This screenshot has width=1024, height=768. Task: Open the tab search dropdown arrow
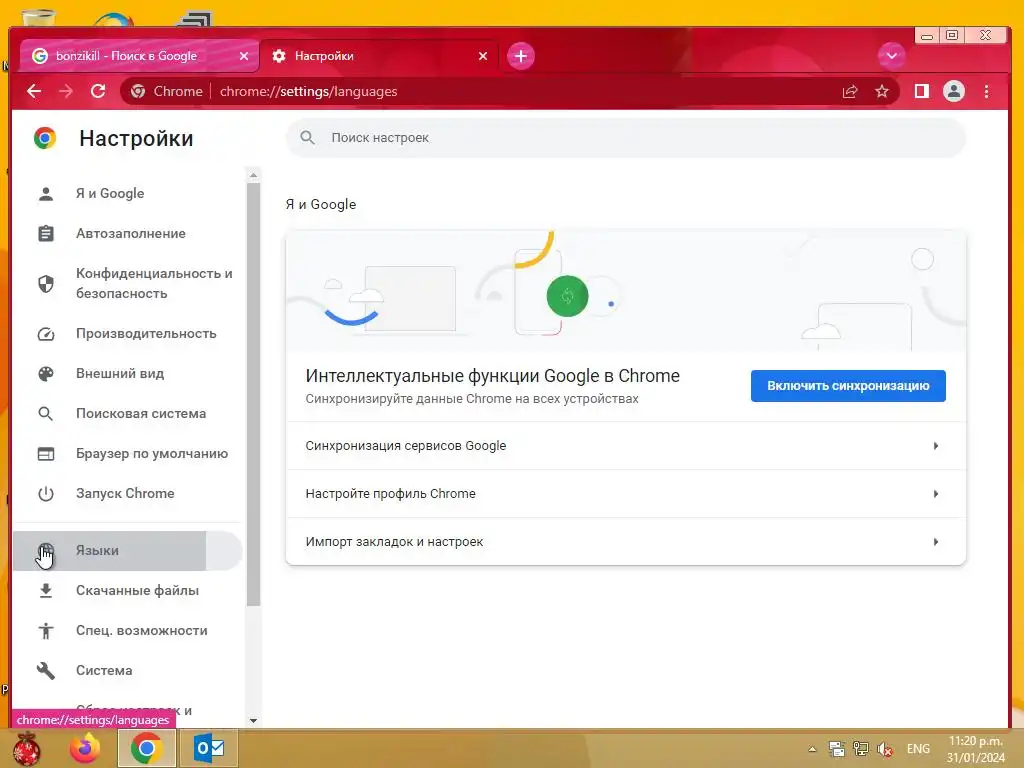(891, 56)
